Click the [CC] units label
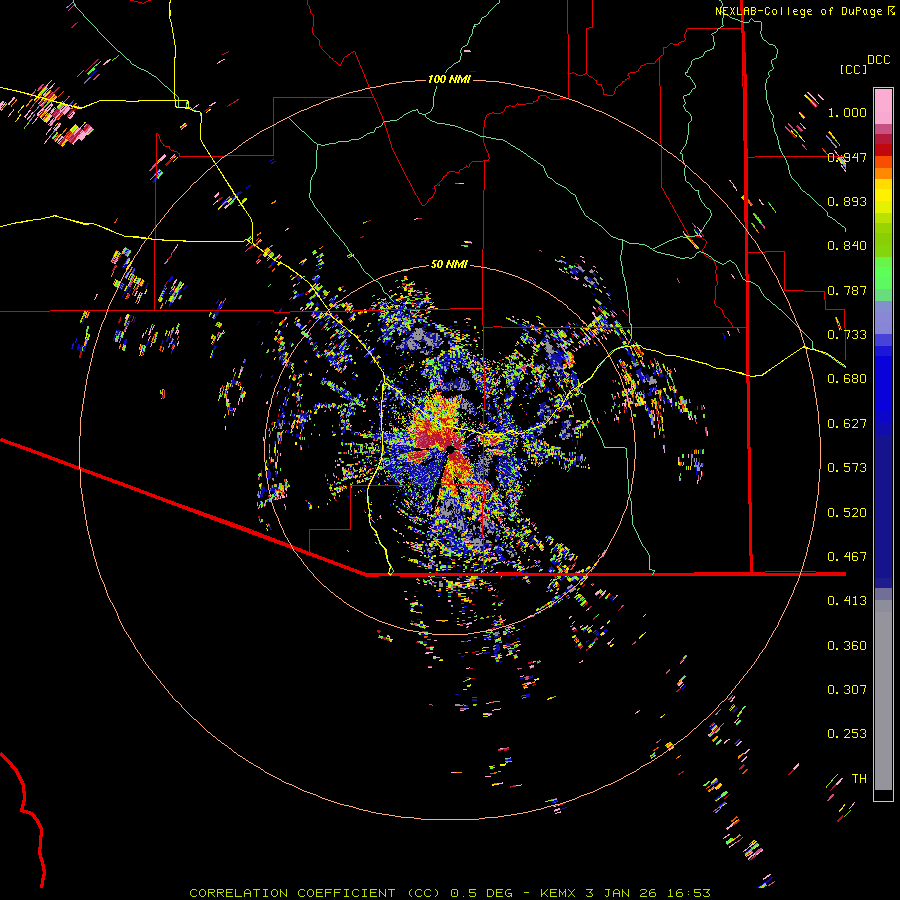900x900 pixels. [853, 69]
